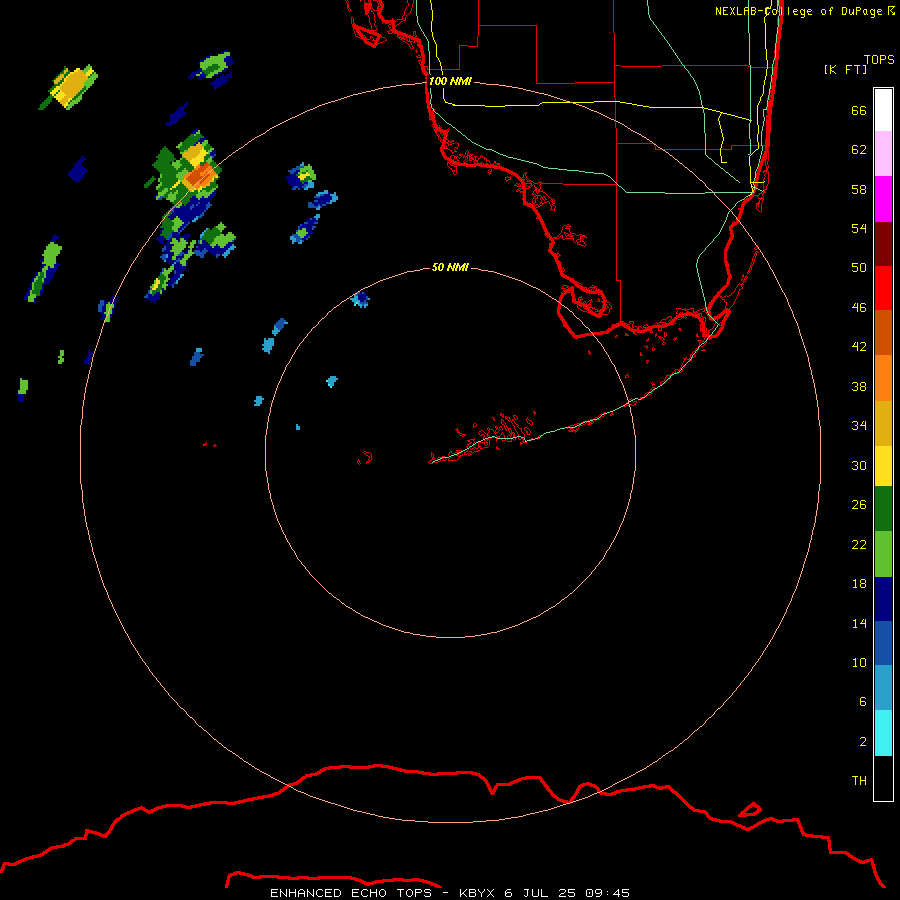Click the '30' legend value
Screen dimensions: 900x900
[859, 465]
